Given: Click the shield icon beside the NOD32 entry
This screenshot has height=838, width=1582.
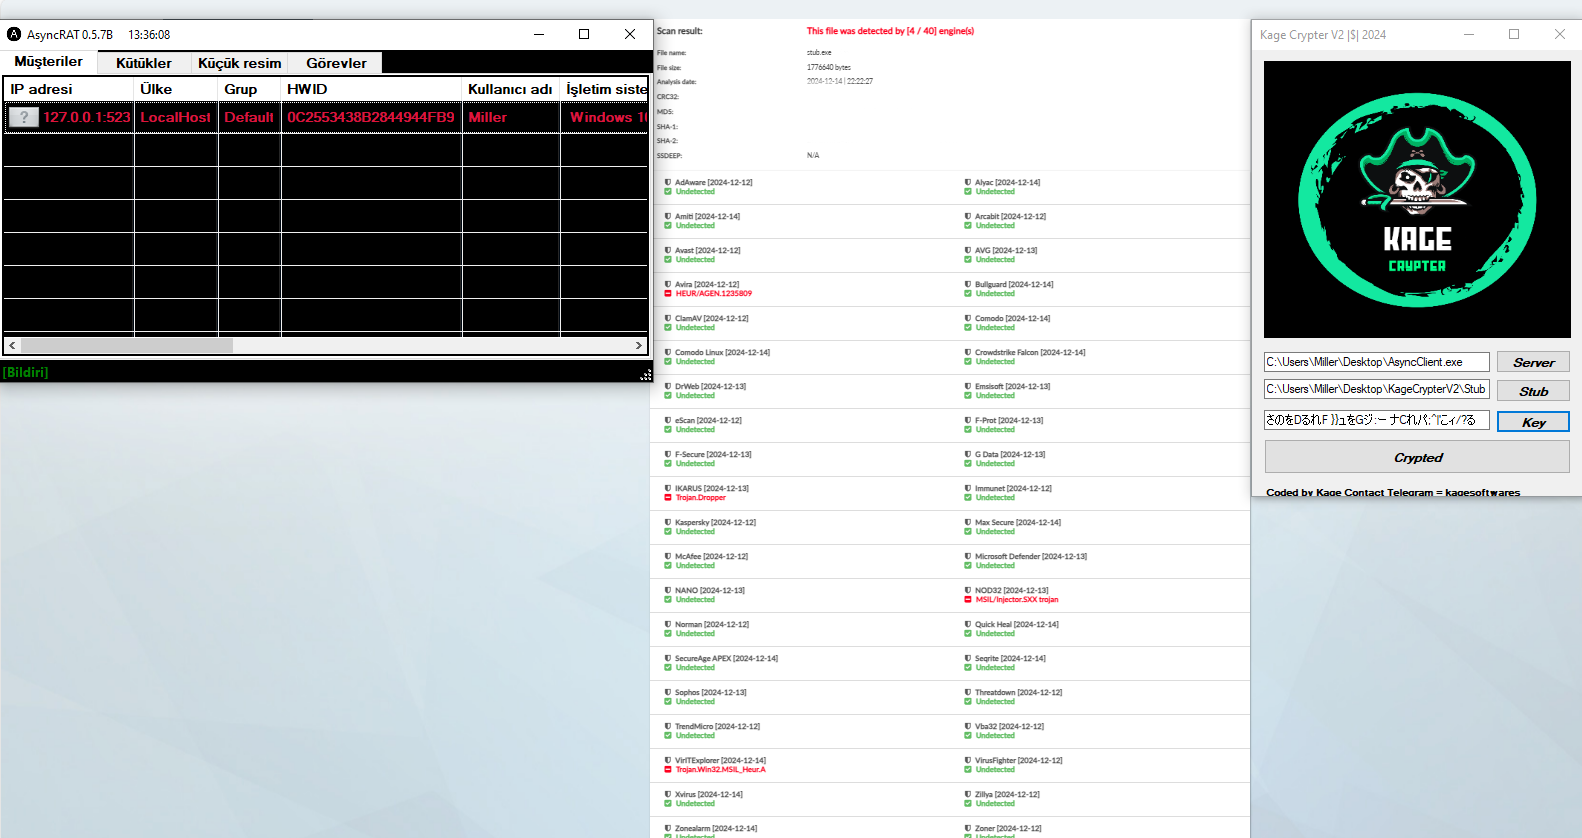Looking at the screenshot, I should click(x=968, y=590).
